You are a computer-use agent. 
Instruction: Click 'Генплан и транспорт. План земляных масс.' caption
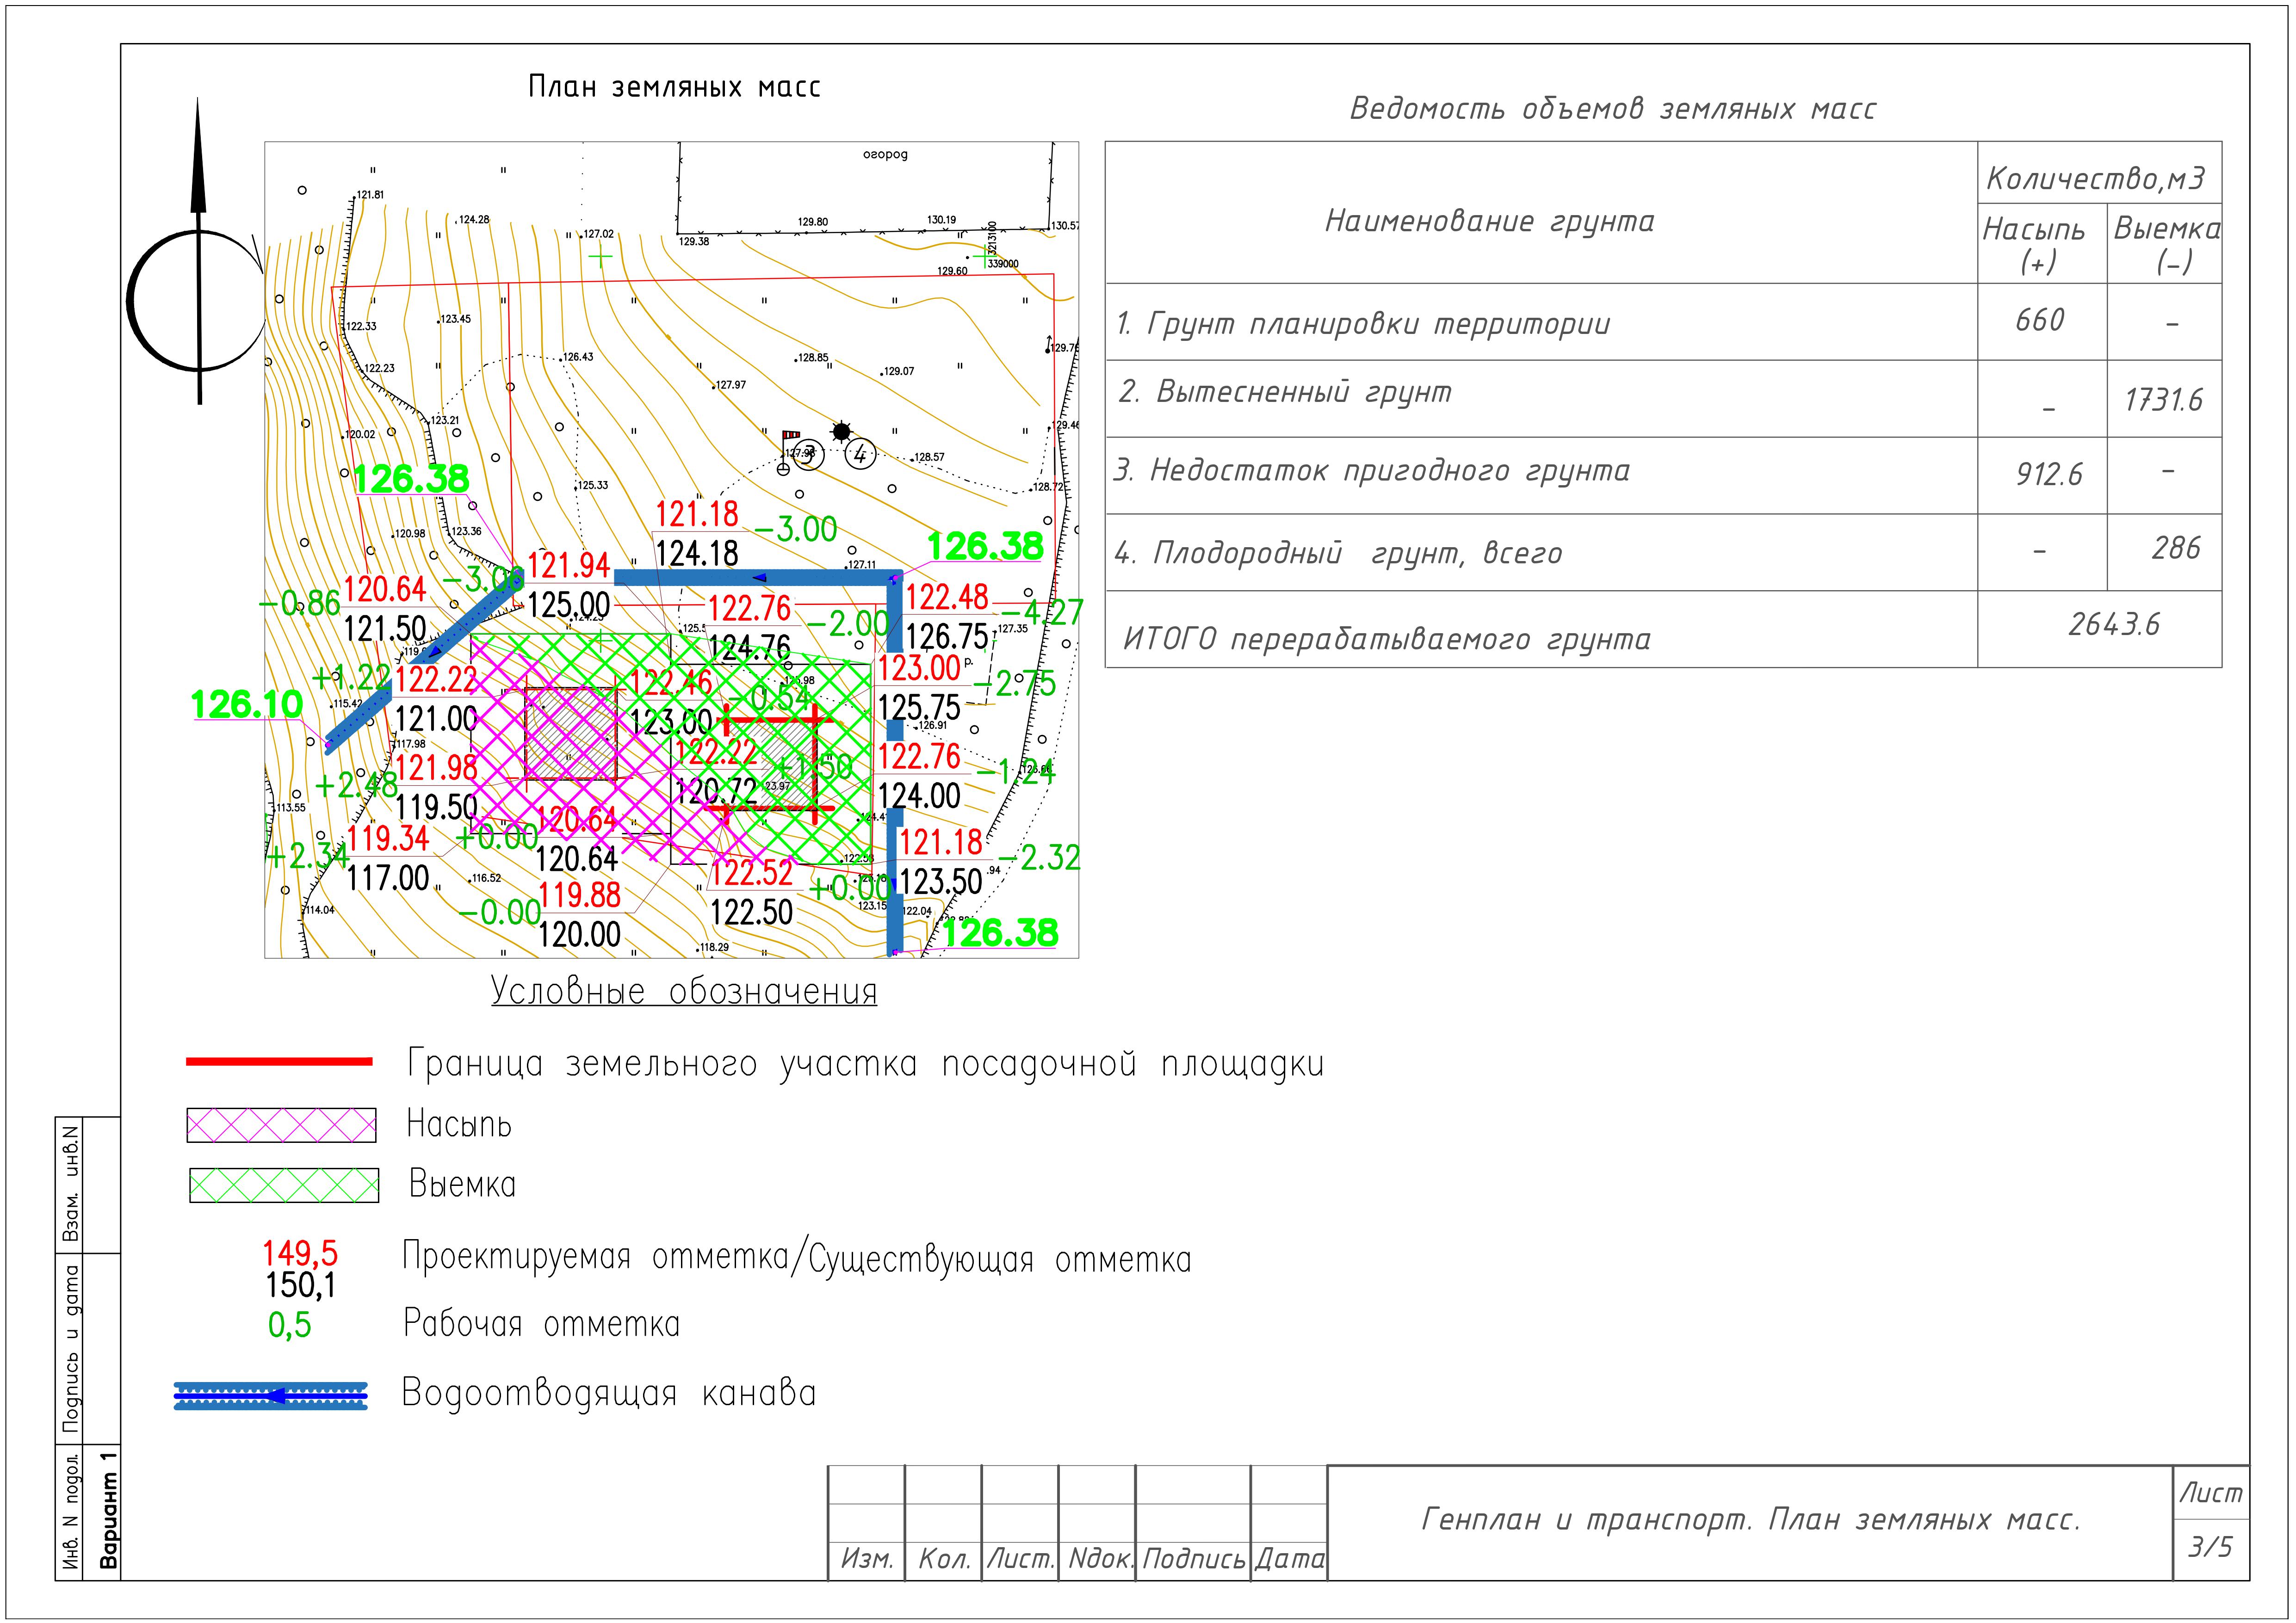pos(1751,1521)
